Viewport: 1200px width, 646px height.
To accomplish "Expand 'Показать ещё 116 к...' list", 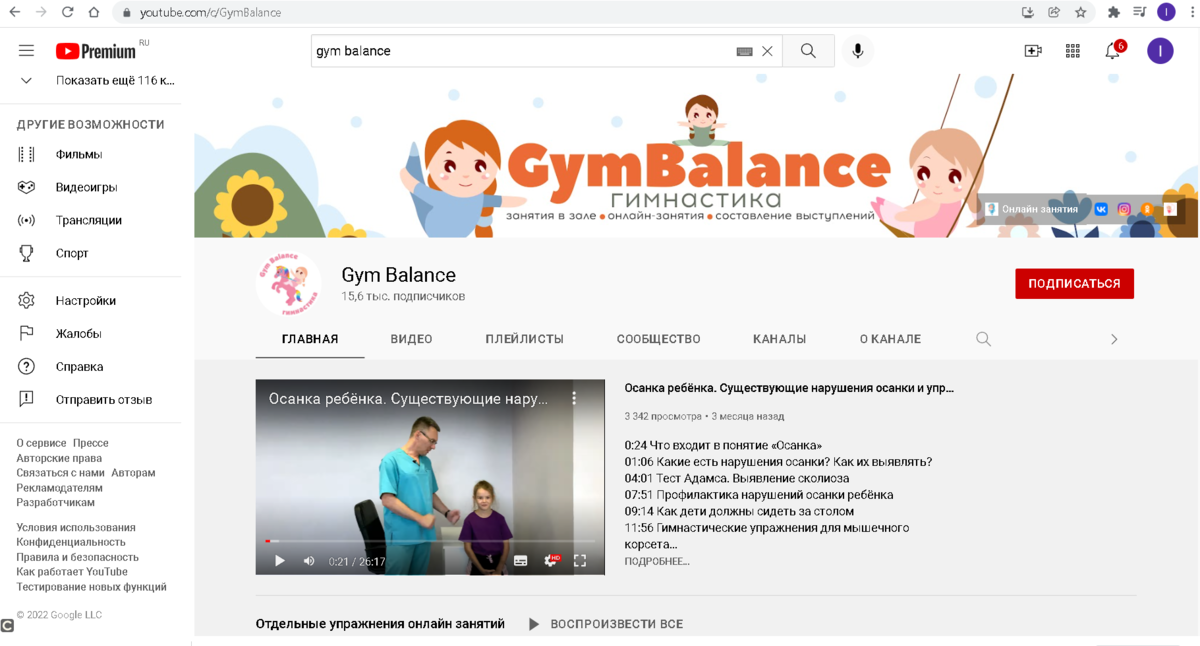I will (97, 80).
